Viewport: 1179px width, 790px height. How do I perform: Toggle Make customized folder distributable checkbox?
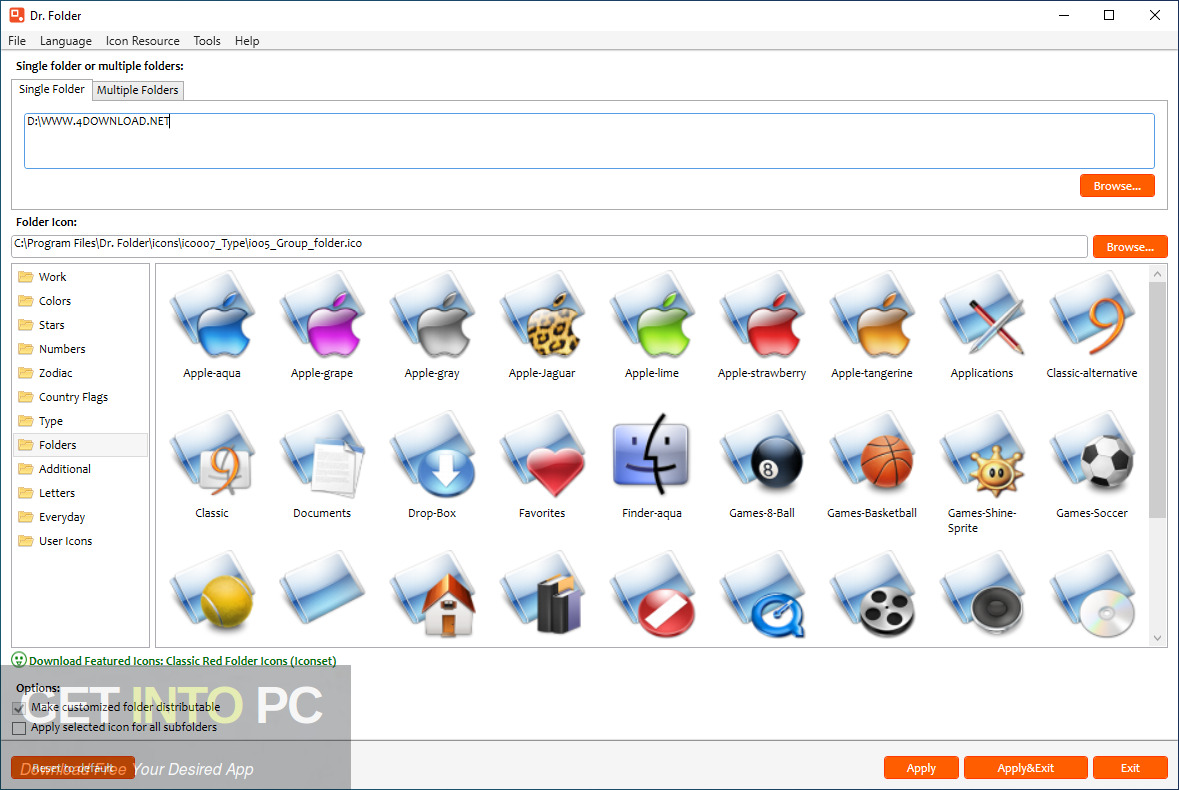point(19,708)
